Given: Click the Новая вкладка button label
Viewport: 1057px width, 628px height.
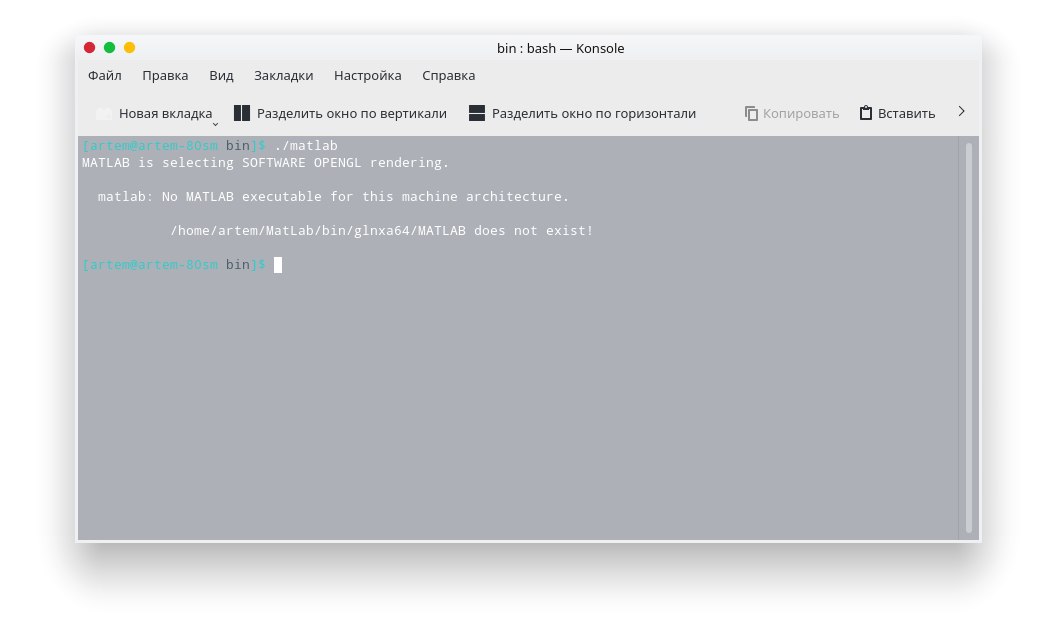Looking at the screenshot, I should pos(165,113).
